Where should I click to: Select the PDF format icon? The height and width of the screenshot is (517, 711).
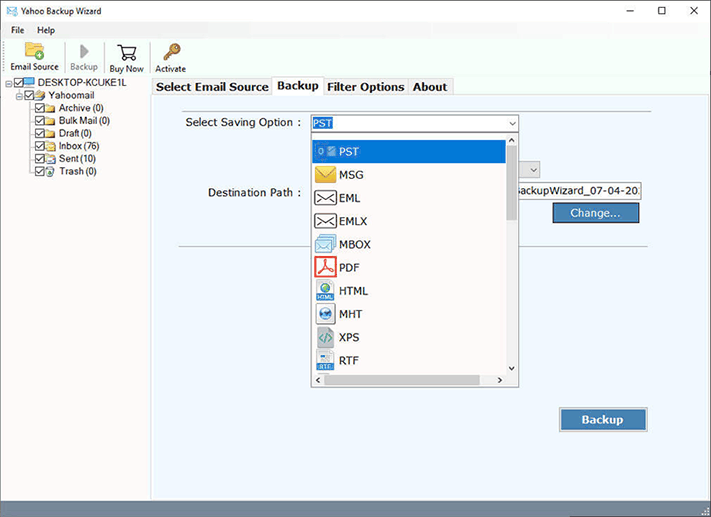click(325, 268)
